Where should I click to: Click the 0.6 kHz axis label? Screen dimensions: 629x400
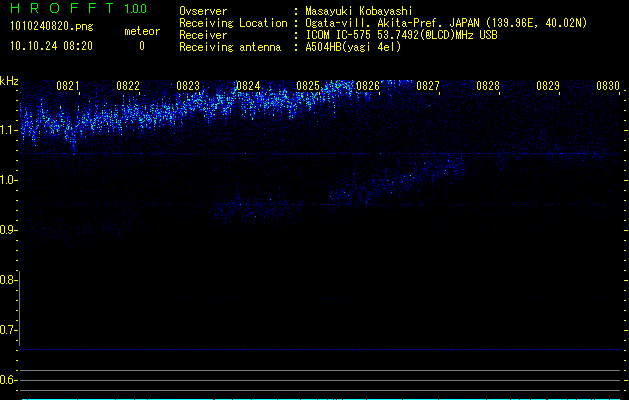(7, 380)
